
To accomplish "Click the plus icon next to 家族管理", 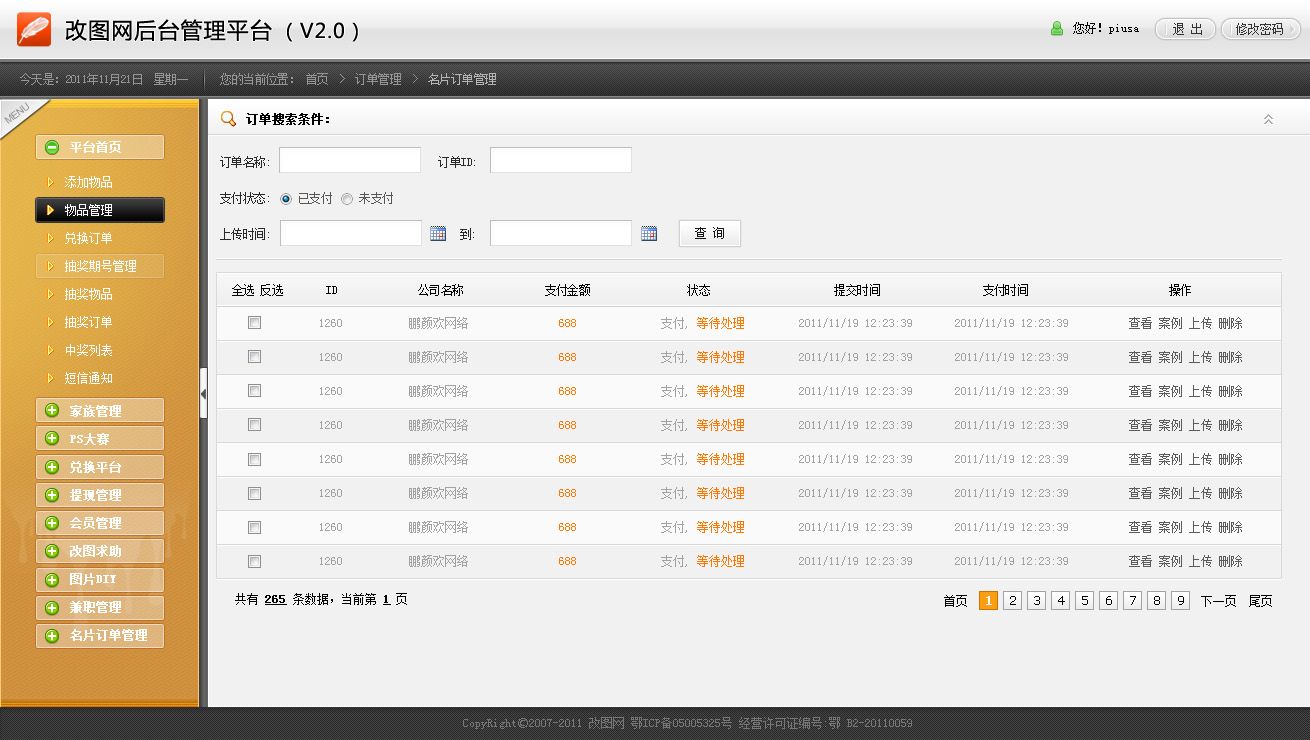I will [x=52, y=411].
